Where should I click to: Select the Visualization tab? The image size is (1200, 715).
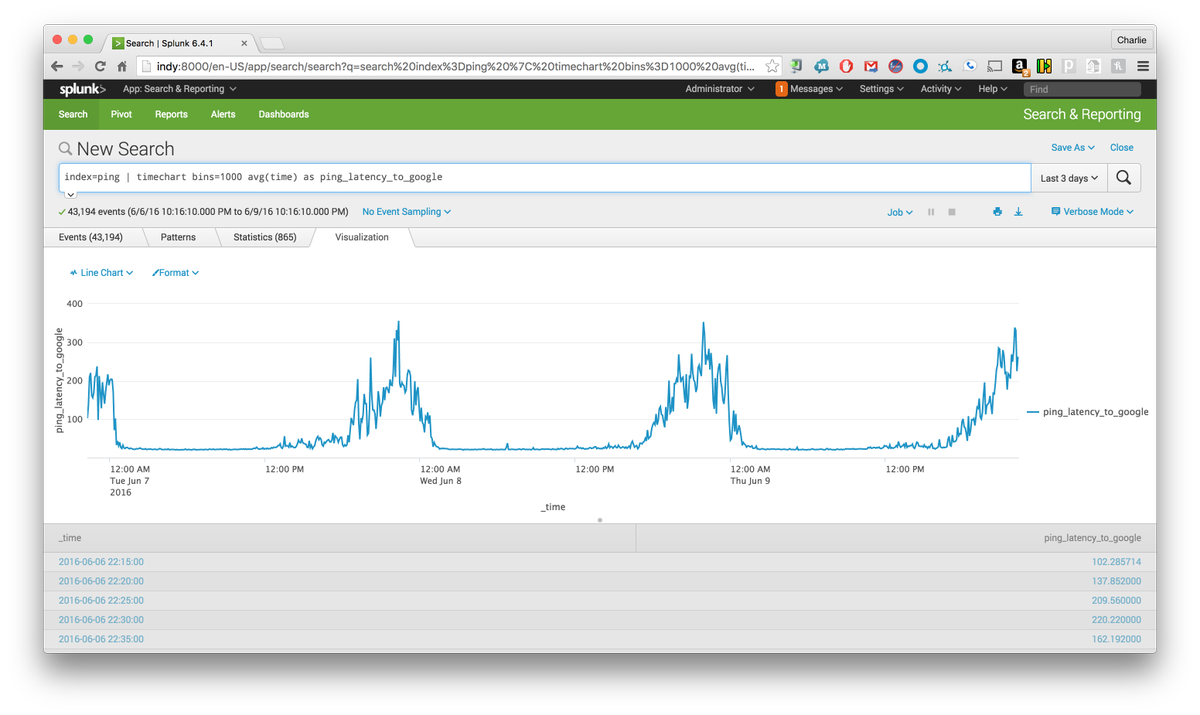[x=362, y=237]
